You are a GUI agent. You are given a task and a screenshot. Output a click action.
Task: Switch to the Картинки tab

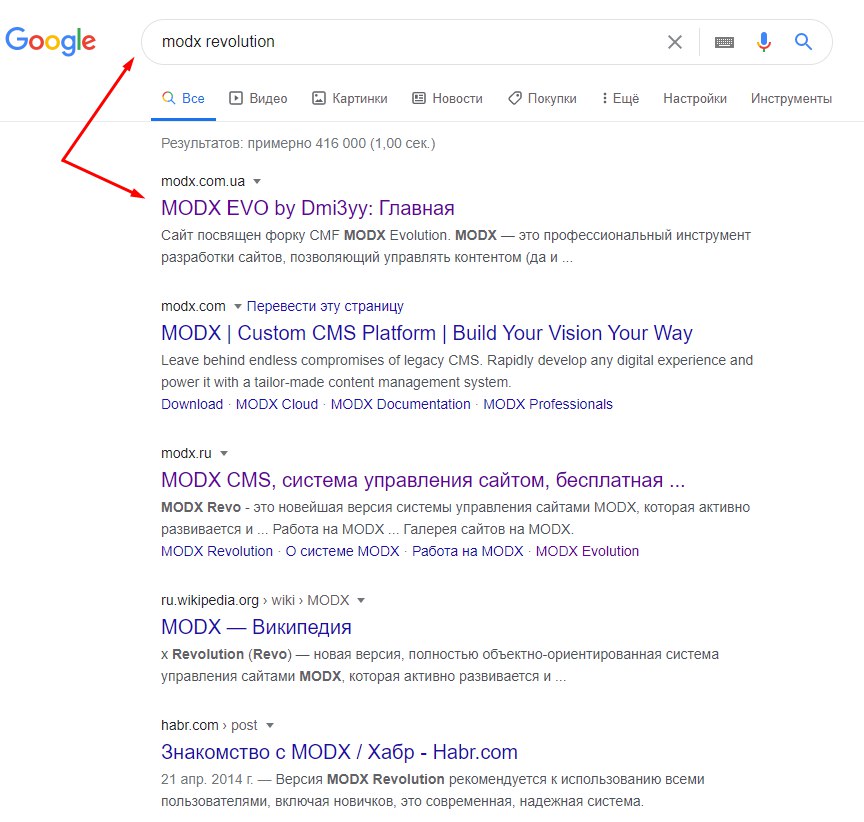click(350, 99)
